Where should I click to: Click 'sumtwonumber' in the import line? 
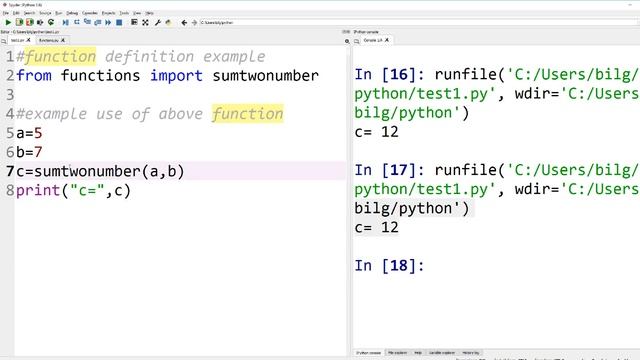(265, 76)
